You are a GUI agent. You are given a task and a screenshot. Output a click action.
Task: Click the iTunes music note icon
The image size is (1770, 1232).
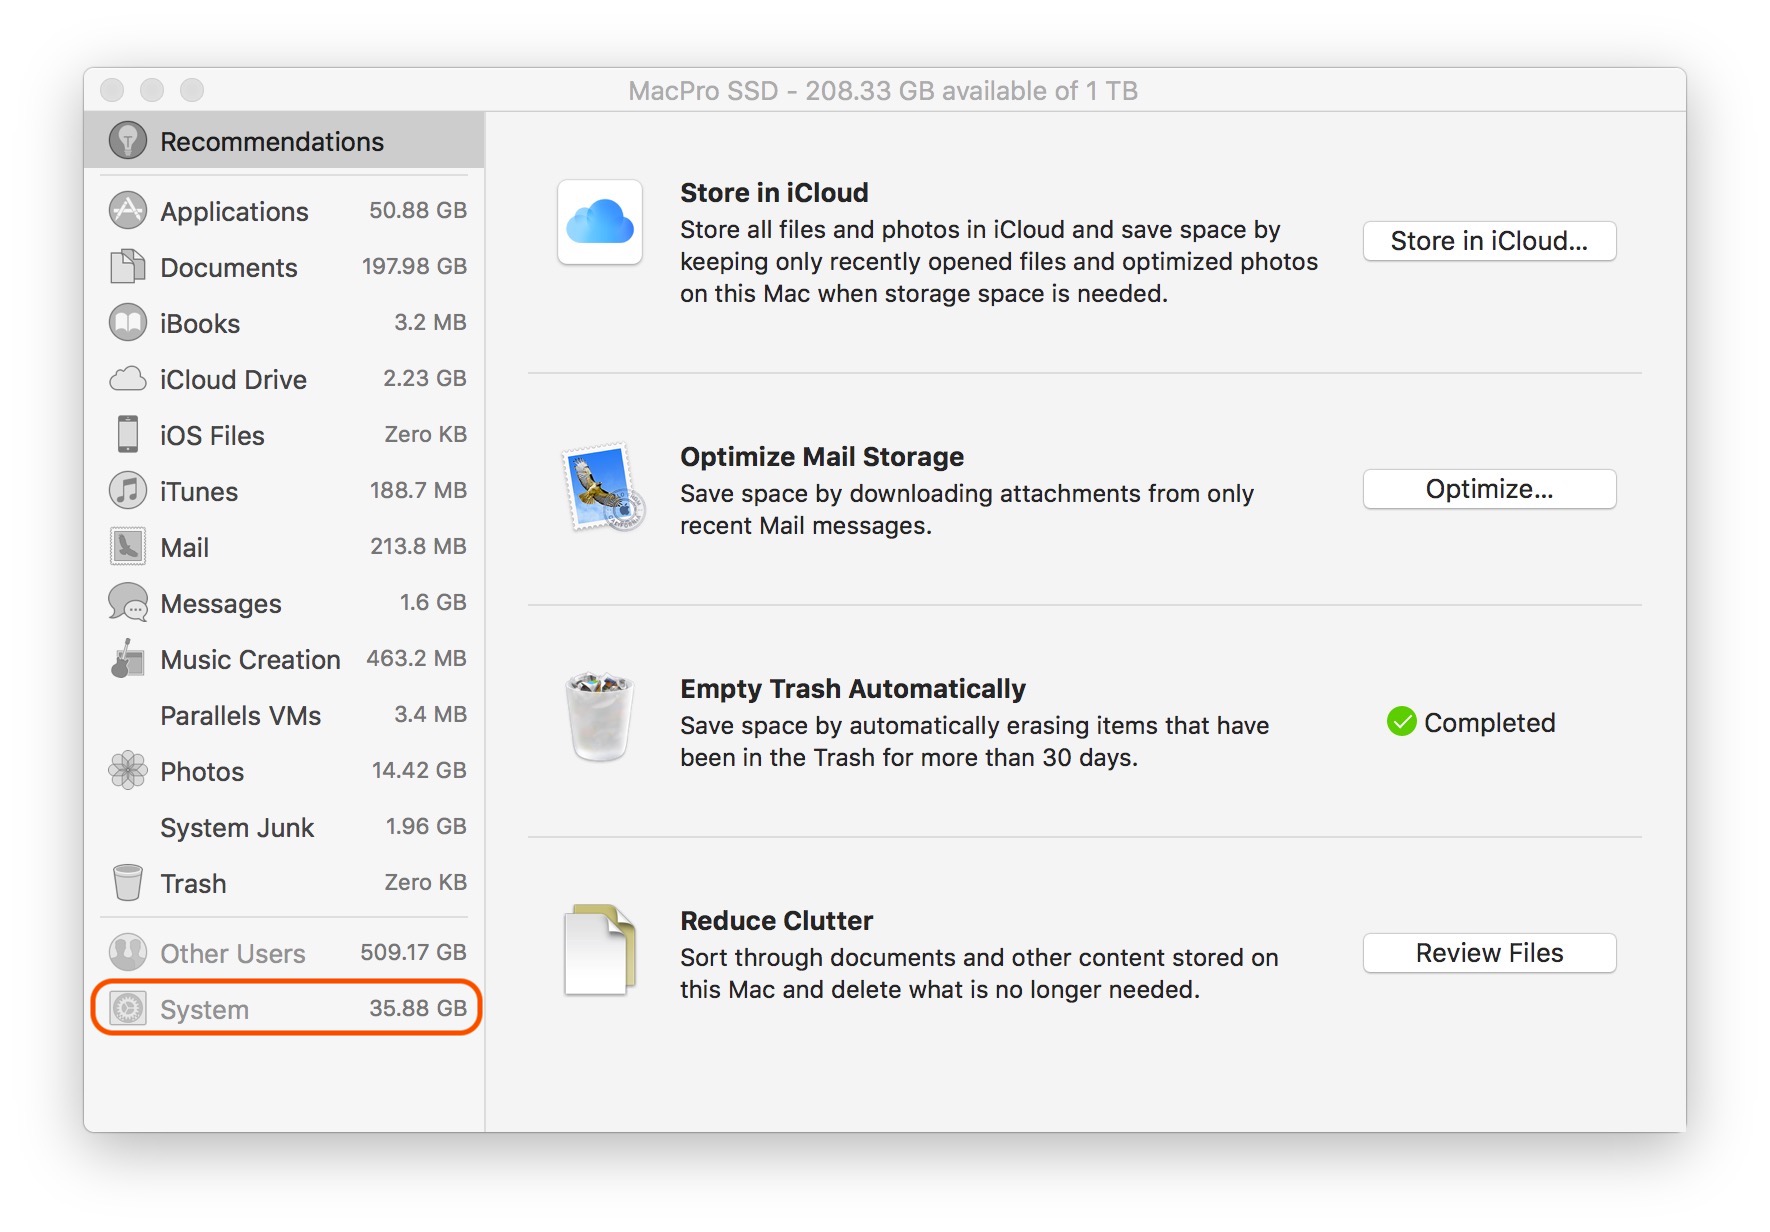pyautogui.click(x=128, y=490)
